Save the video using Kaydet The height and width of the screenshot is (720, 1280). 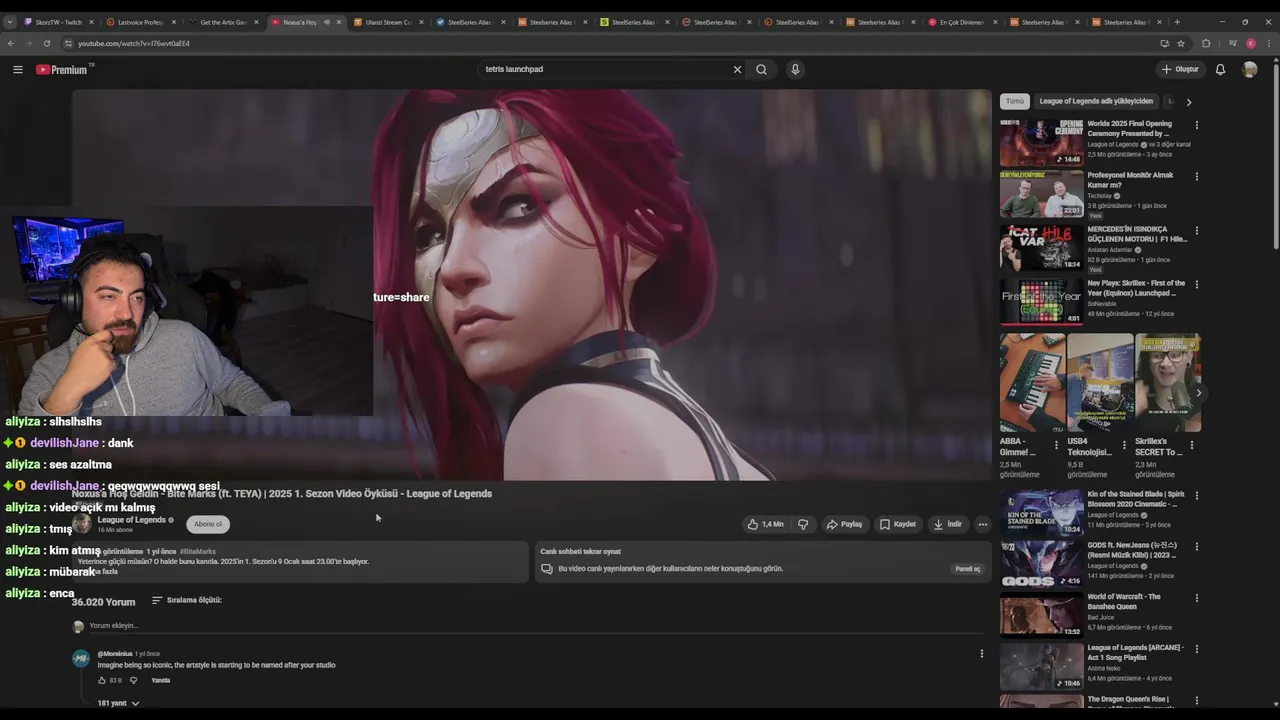pos(898,524)
